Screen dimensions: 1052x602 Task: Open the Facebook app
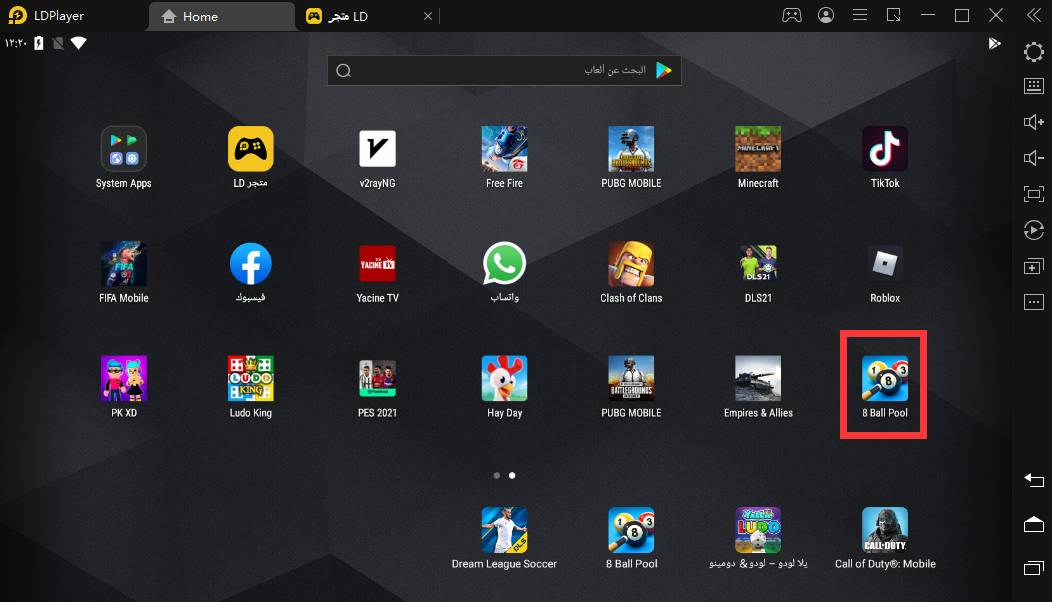[x=250, y=264]
